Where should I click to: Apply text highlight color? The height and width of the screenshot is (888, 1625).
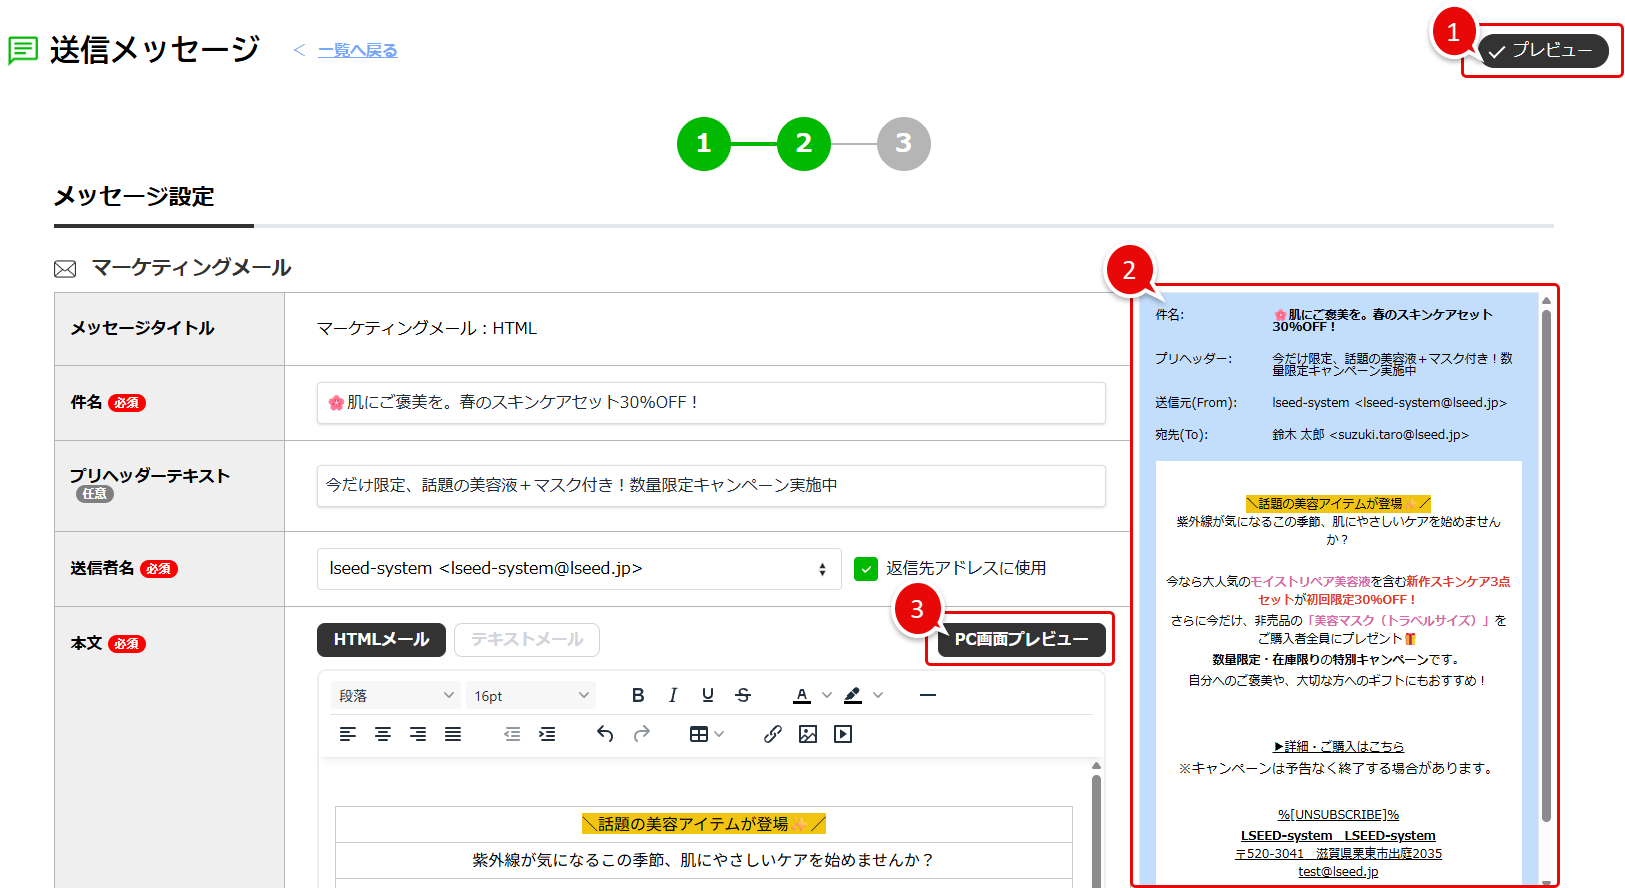pyautogui.click(x=853, y=695)
